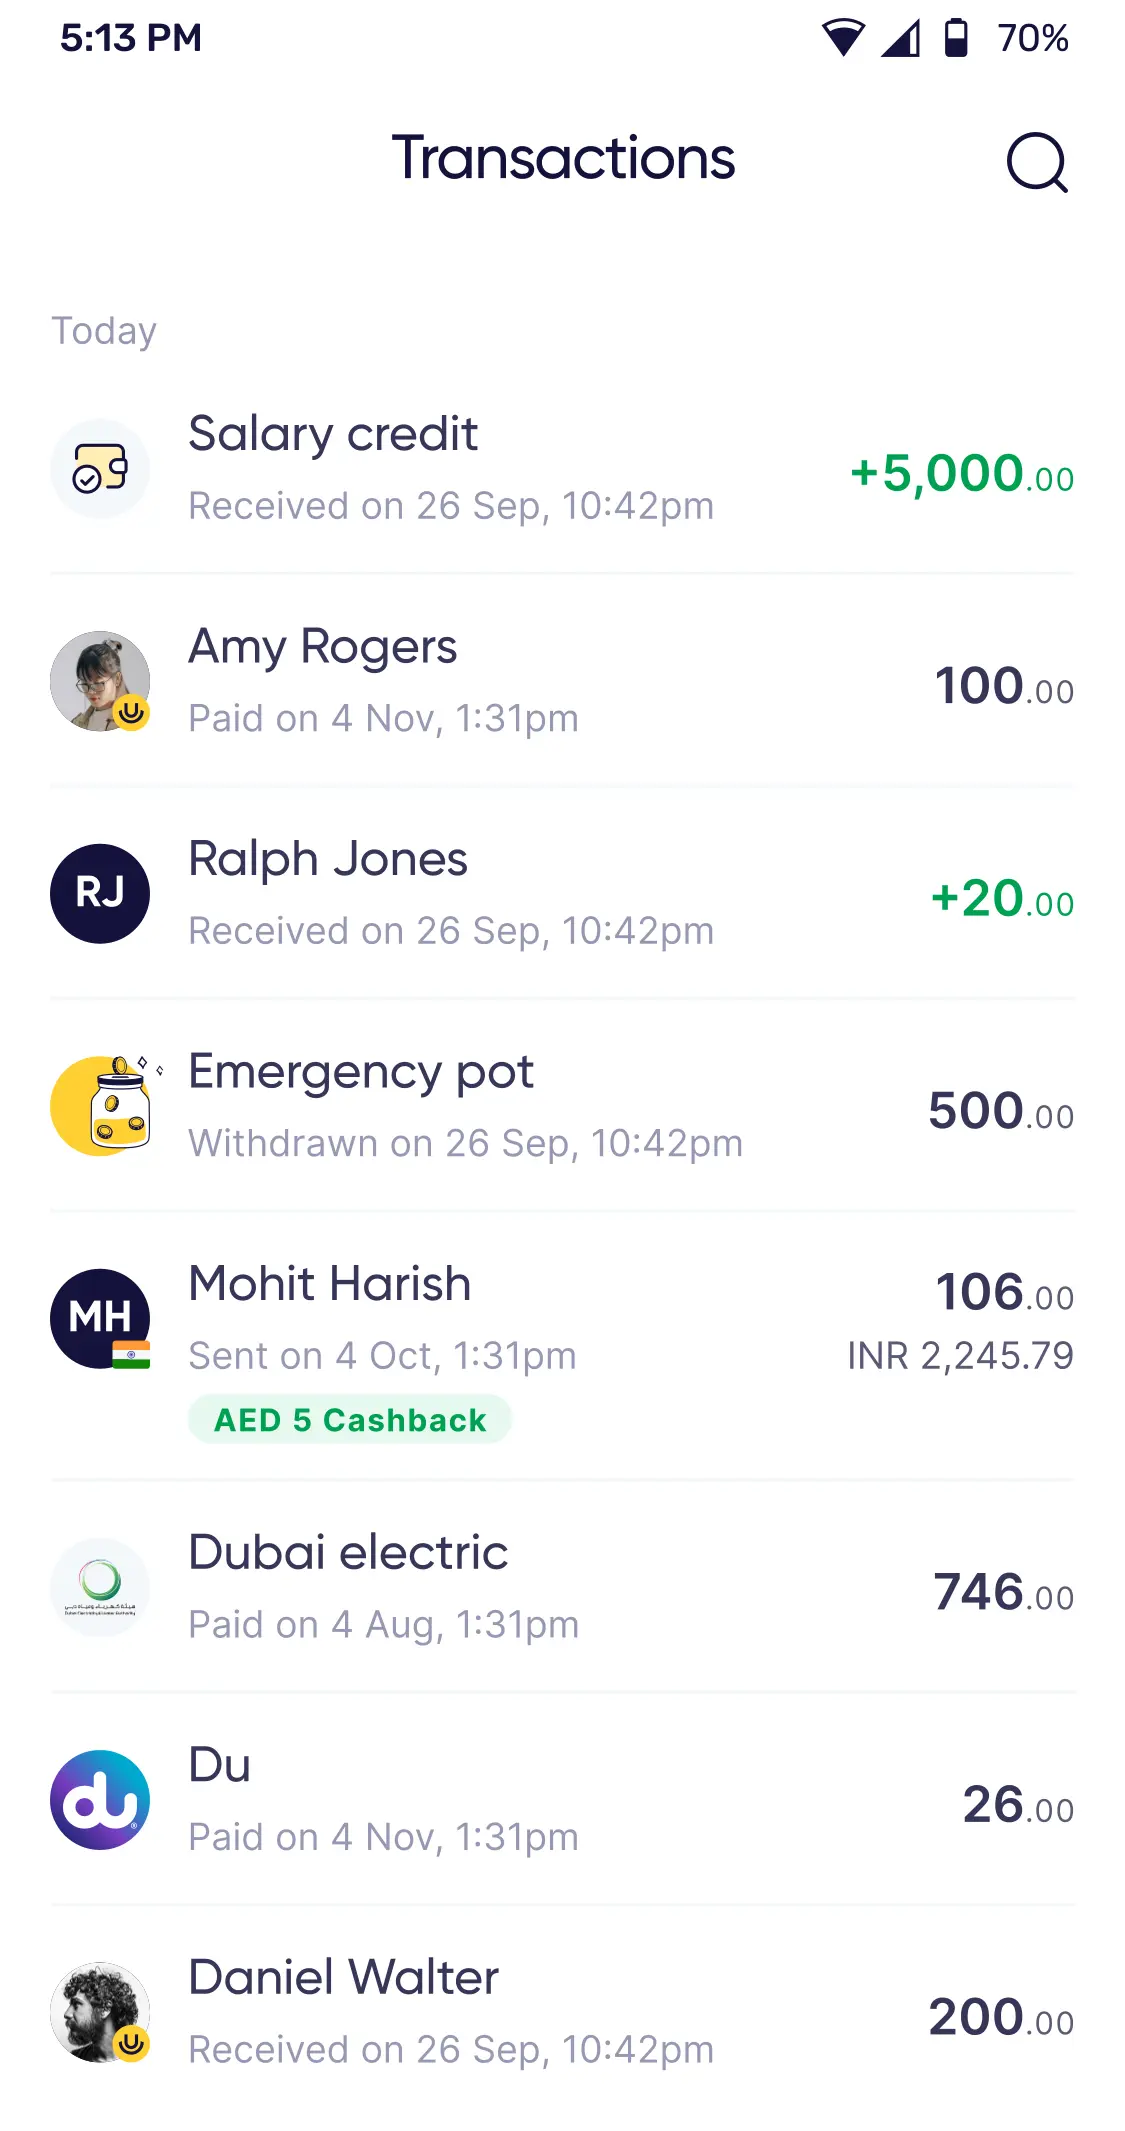
Task: Open the Salary credit transaction
Action: 450,468
